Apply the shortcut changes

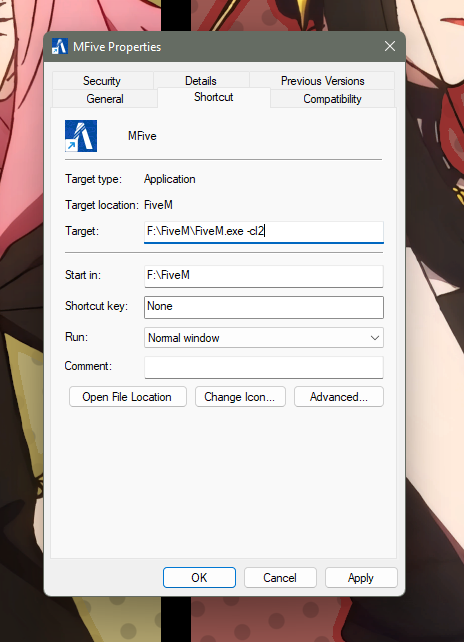click(361, 577)
